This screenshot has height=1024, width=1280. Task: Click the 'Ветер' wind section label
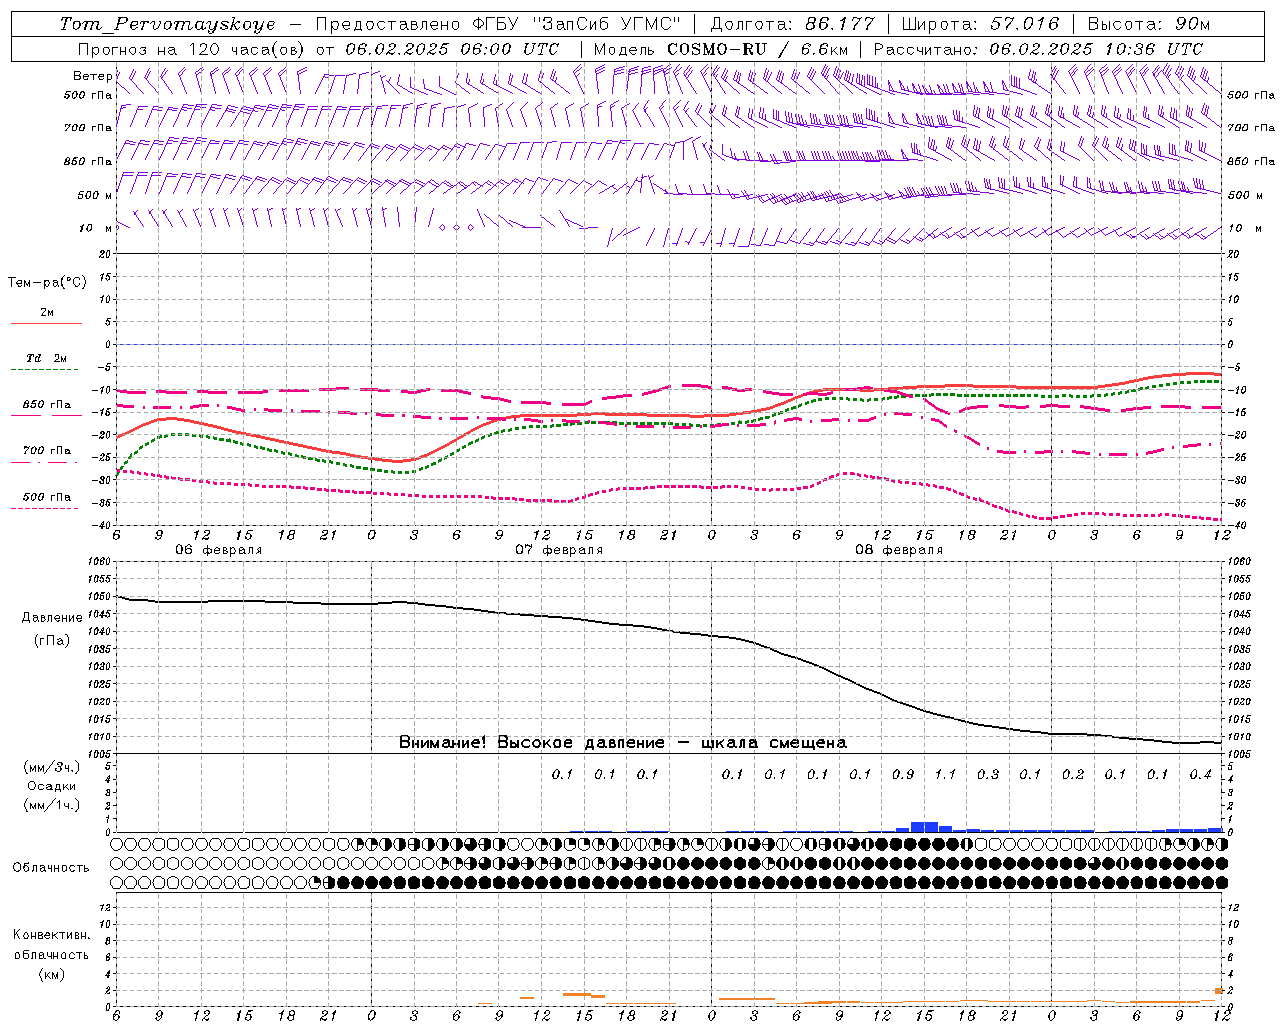[x=92, y=76]
